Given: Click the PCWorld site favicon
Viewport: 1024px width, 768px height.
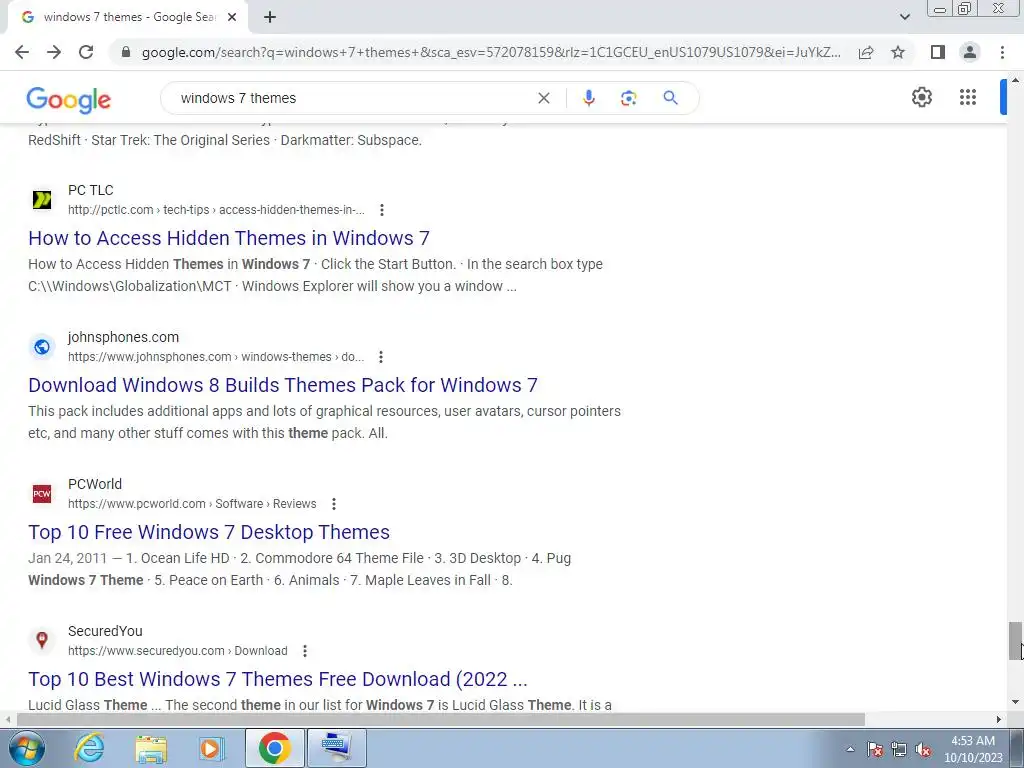Looking at the screenshot, I should tap(42, 494).
